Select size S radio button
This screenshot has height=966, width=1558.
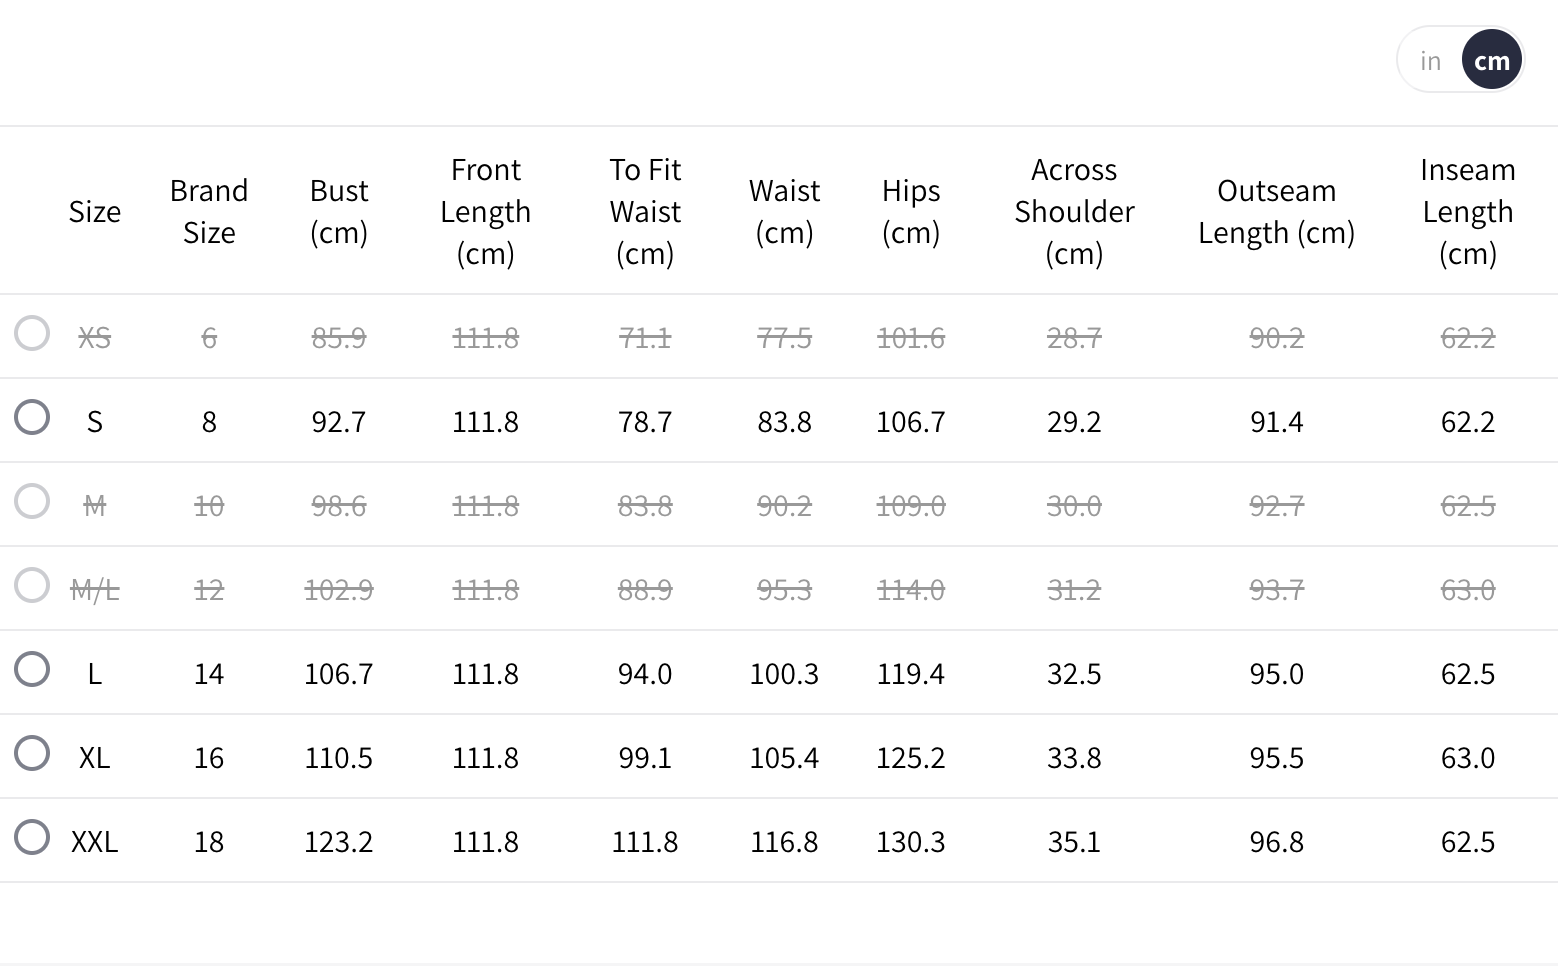(32, 418)
